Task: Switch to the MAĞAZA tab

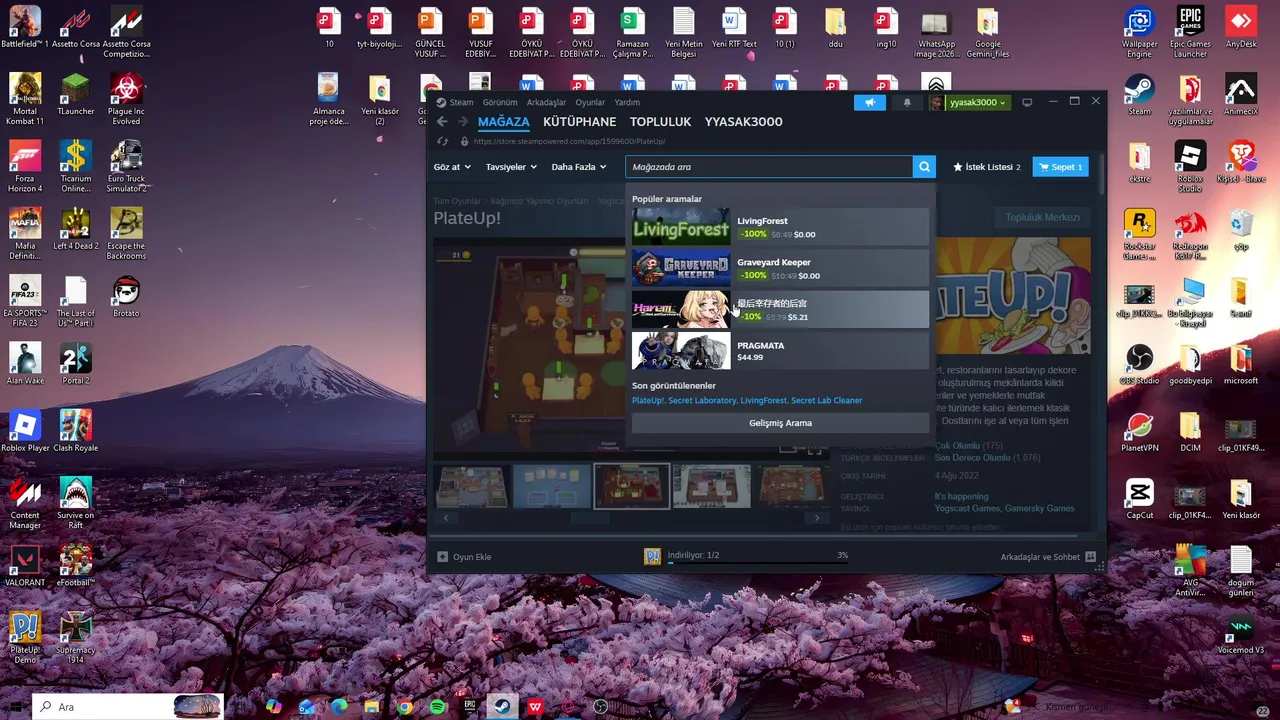Action: click(504, 122)
